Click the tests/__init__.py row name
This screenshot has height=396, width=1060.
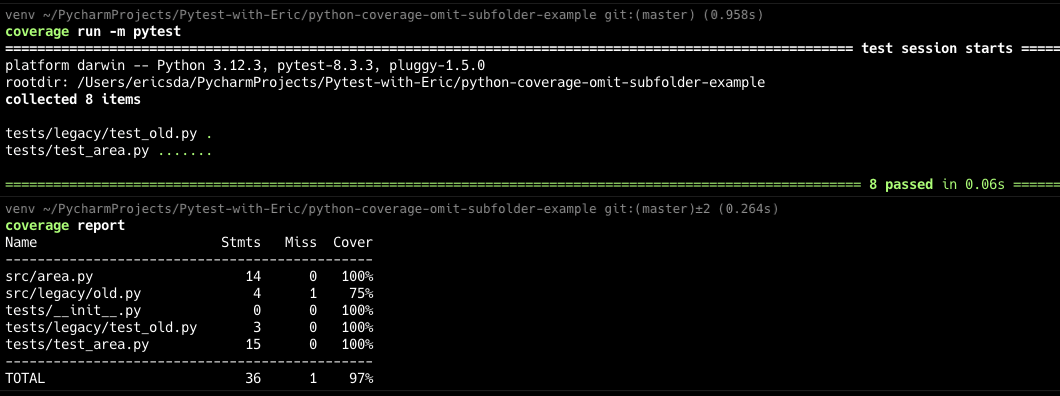tap(73, 310)
